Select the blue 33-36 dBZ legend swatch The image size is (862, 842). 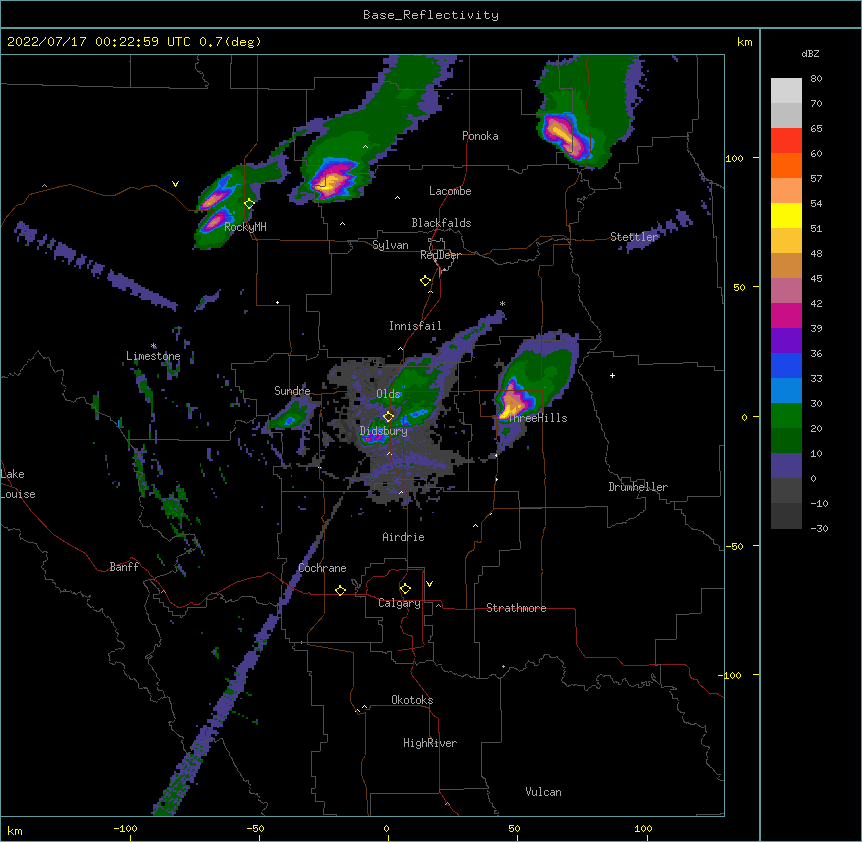(786, 365)
